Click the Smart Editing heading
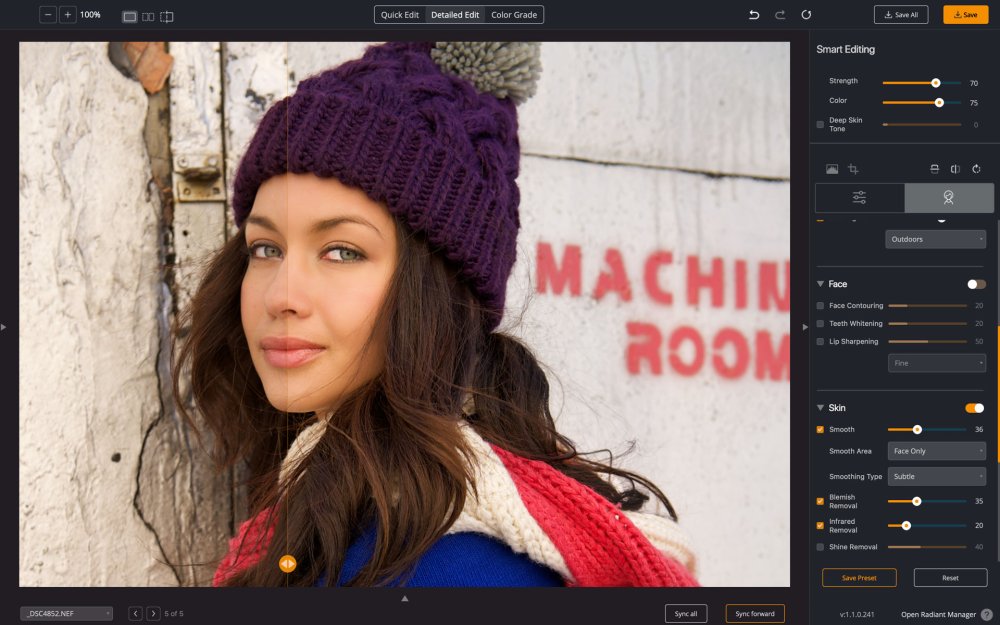Image resolution: width=1000 pixels, height=625 pixels. [x=846, y=49]
